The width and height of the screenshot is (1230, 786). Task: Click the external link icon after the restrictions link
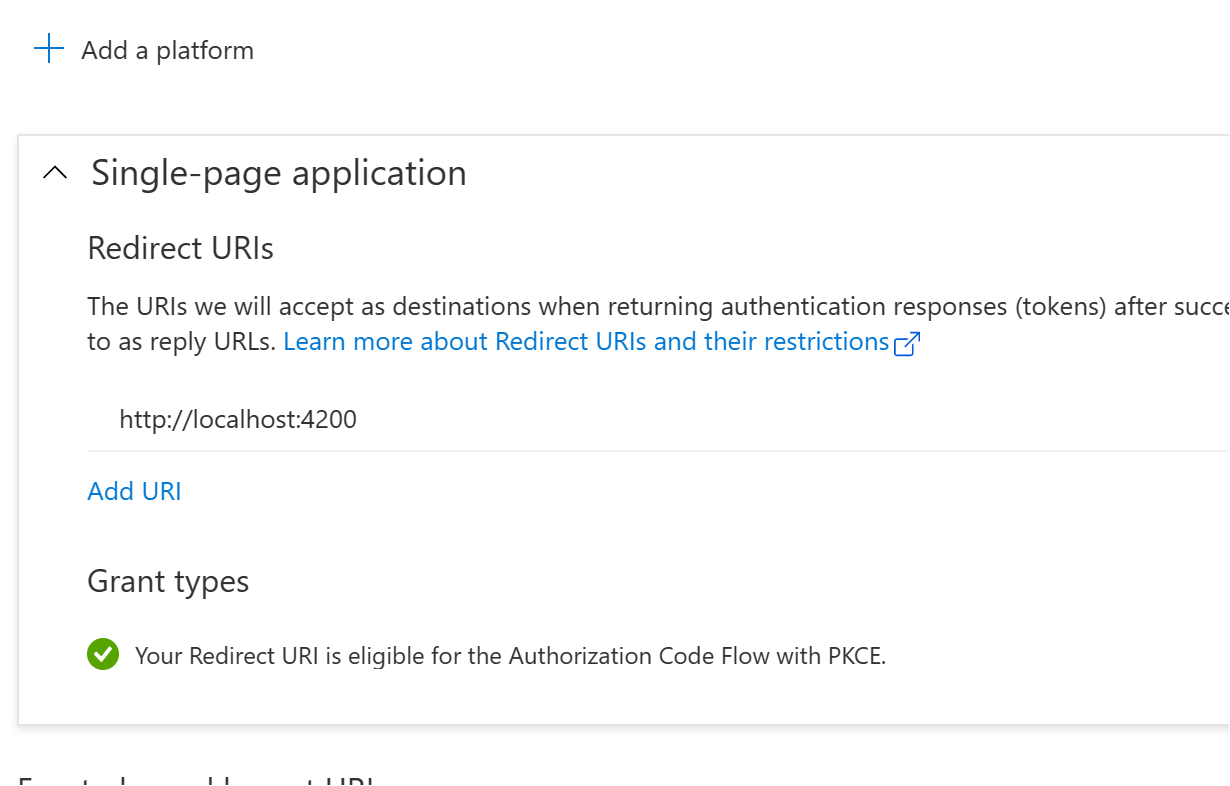(908, 343)
